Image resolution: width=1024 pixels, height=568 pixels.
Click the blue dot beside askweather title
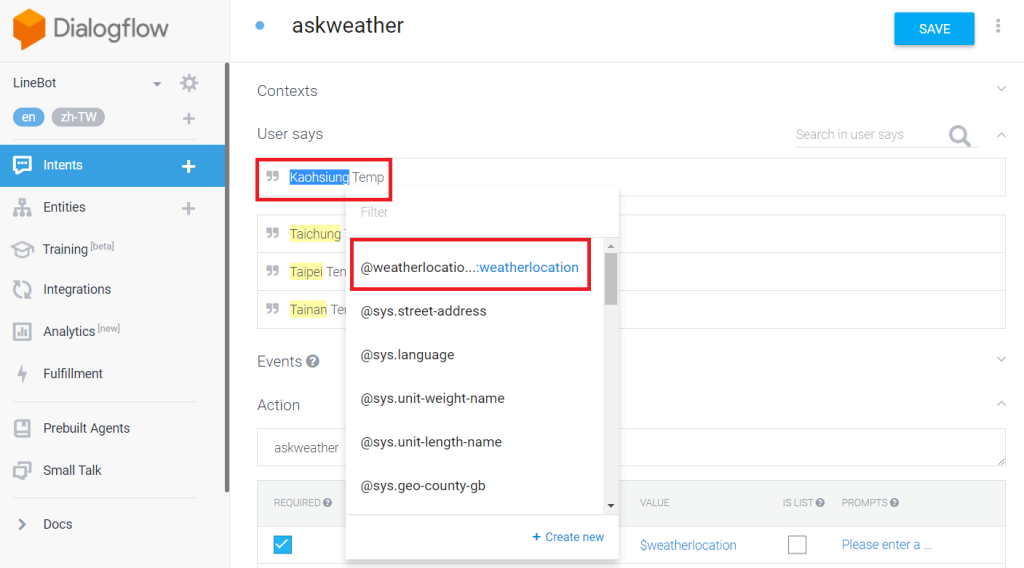click(260, 25)
